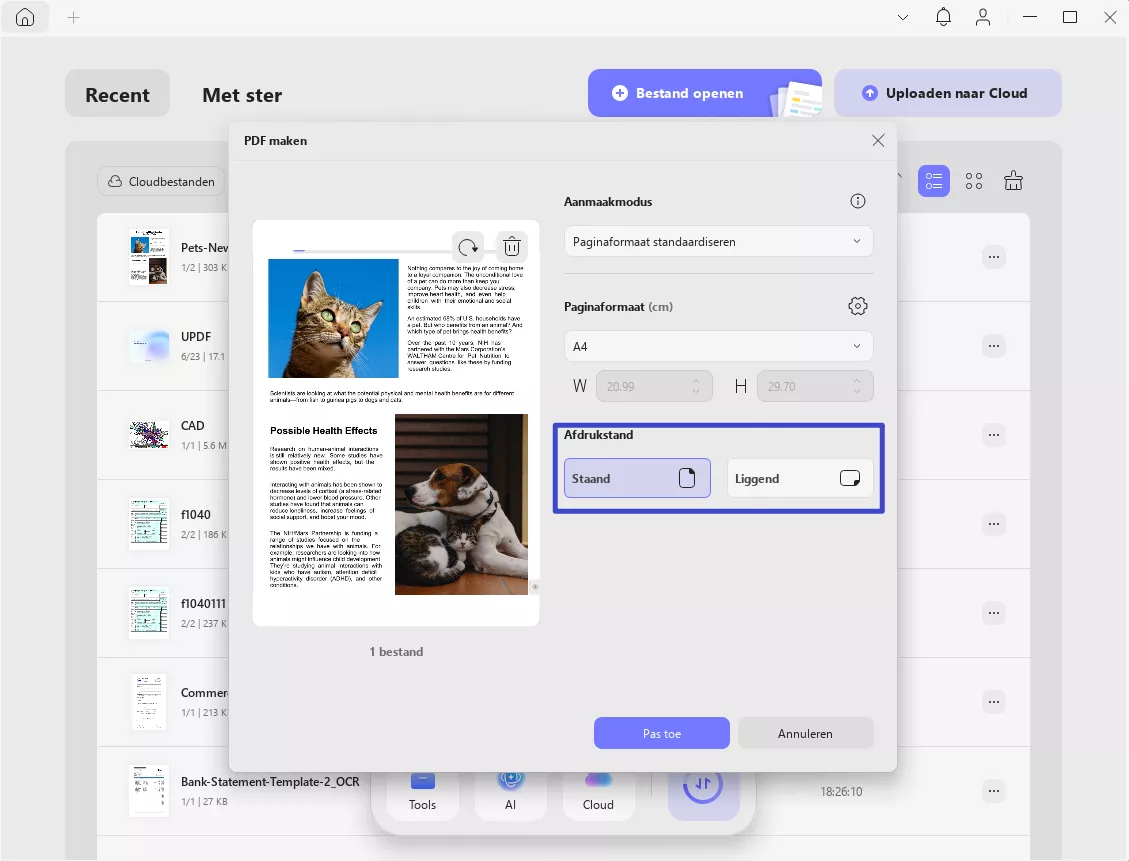This screenshot has height=861, width=1129.
Task: Select the file name Bank-Statement-Template-2_OCR
Action: (x=270, y=782)
